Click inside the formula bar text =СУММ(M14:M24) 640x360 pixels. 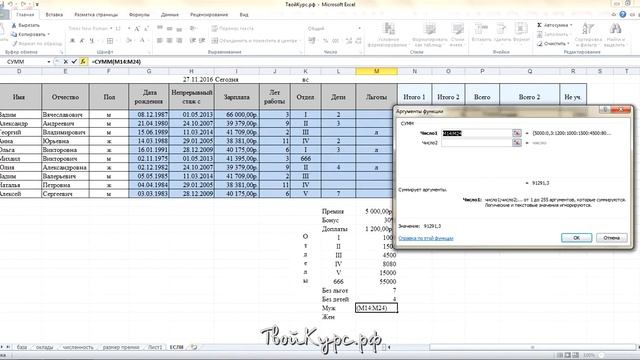coord(117,62)
